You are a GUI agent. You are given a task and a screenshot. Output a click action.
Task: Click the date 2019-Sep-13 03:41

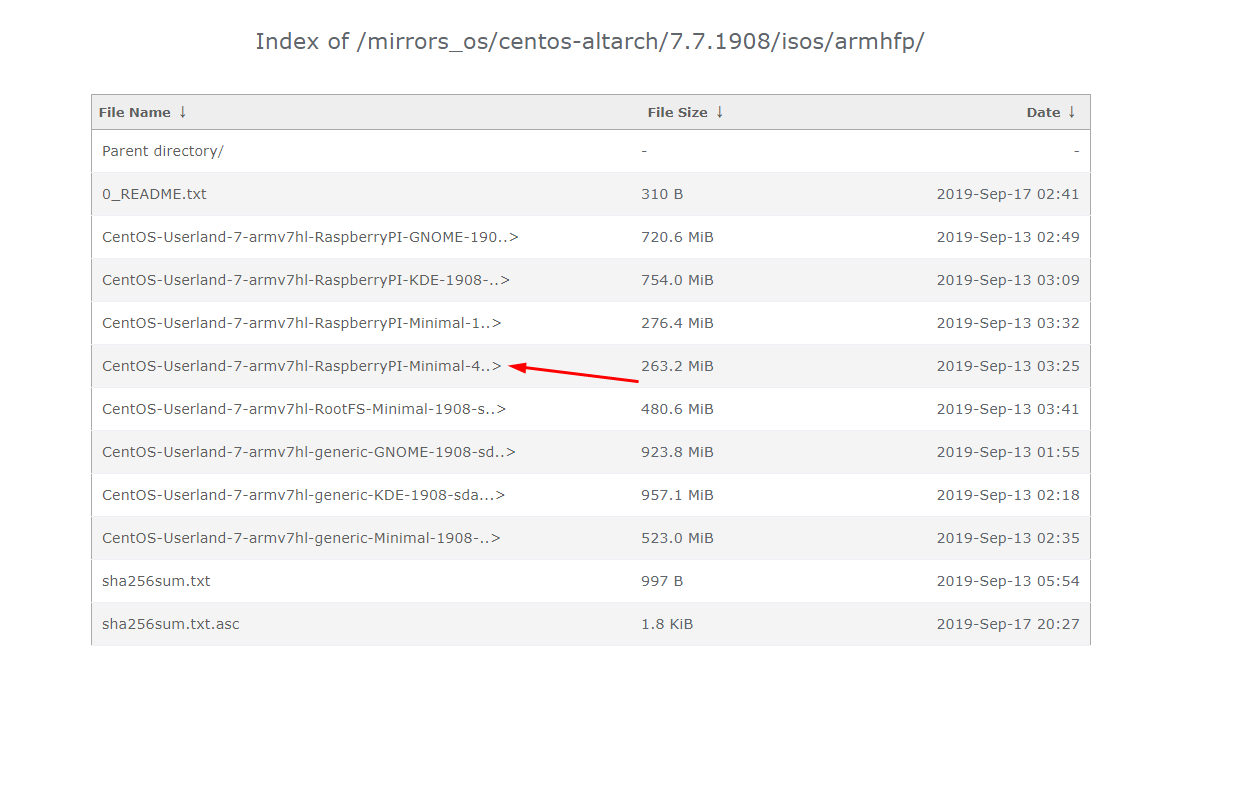1008,409
